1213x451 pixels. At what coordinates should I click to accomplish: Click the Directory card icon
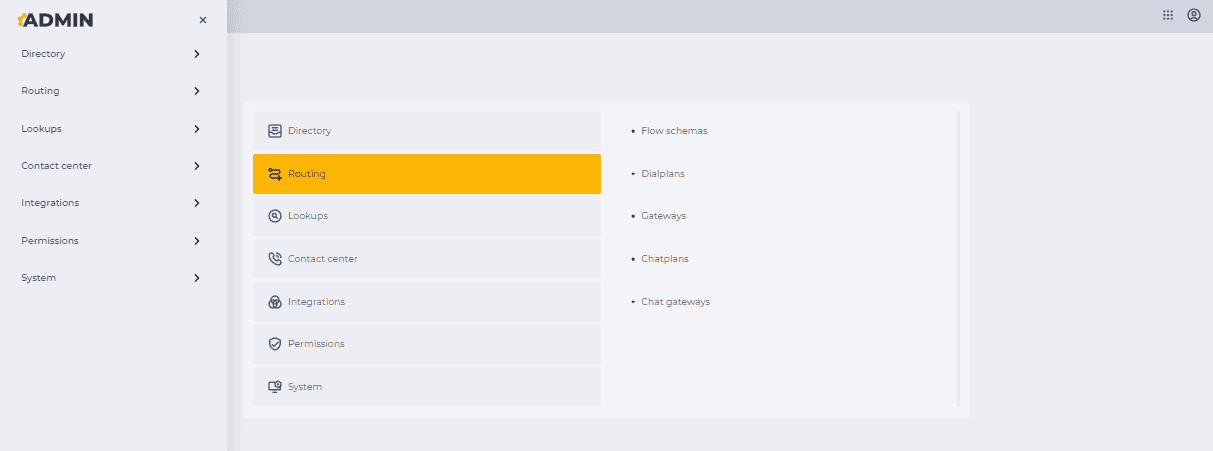pyautogui.click(x=275, y=131)
